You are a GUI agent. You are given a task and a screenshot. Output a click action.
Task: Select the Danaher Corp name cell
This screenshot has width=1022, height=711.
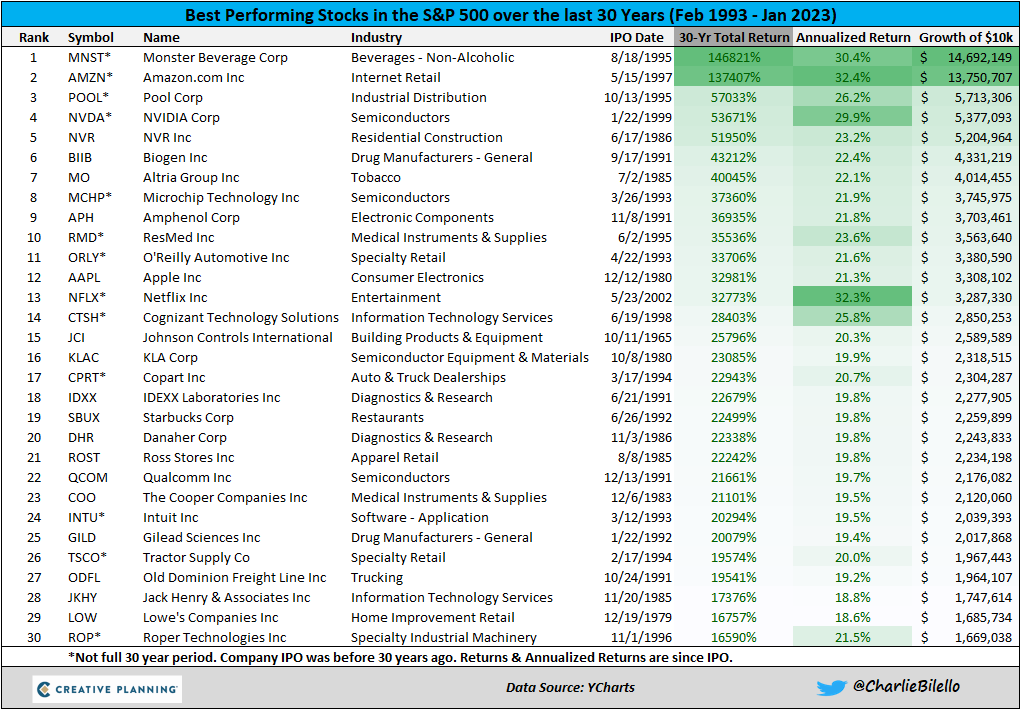coord(184,437)
